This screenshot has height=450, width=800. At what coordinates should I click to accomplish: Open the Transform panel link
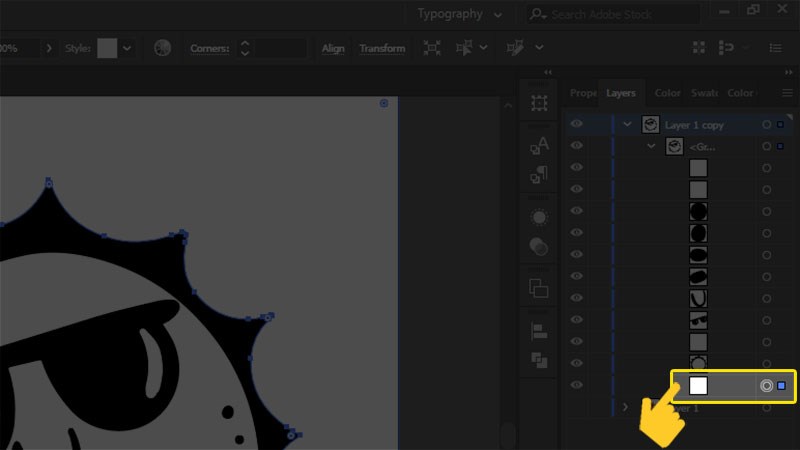[x=382, y=48]
